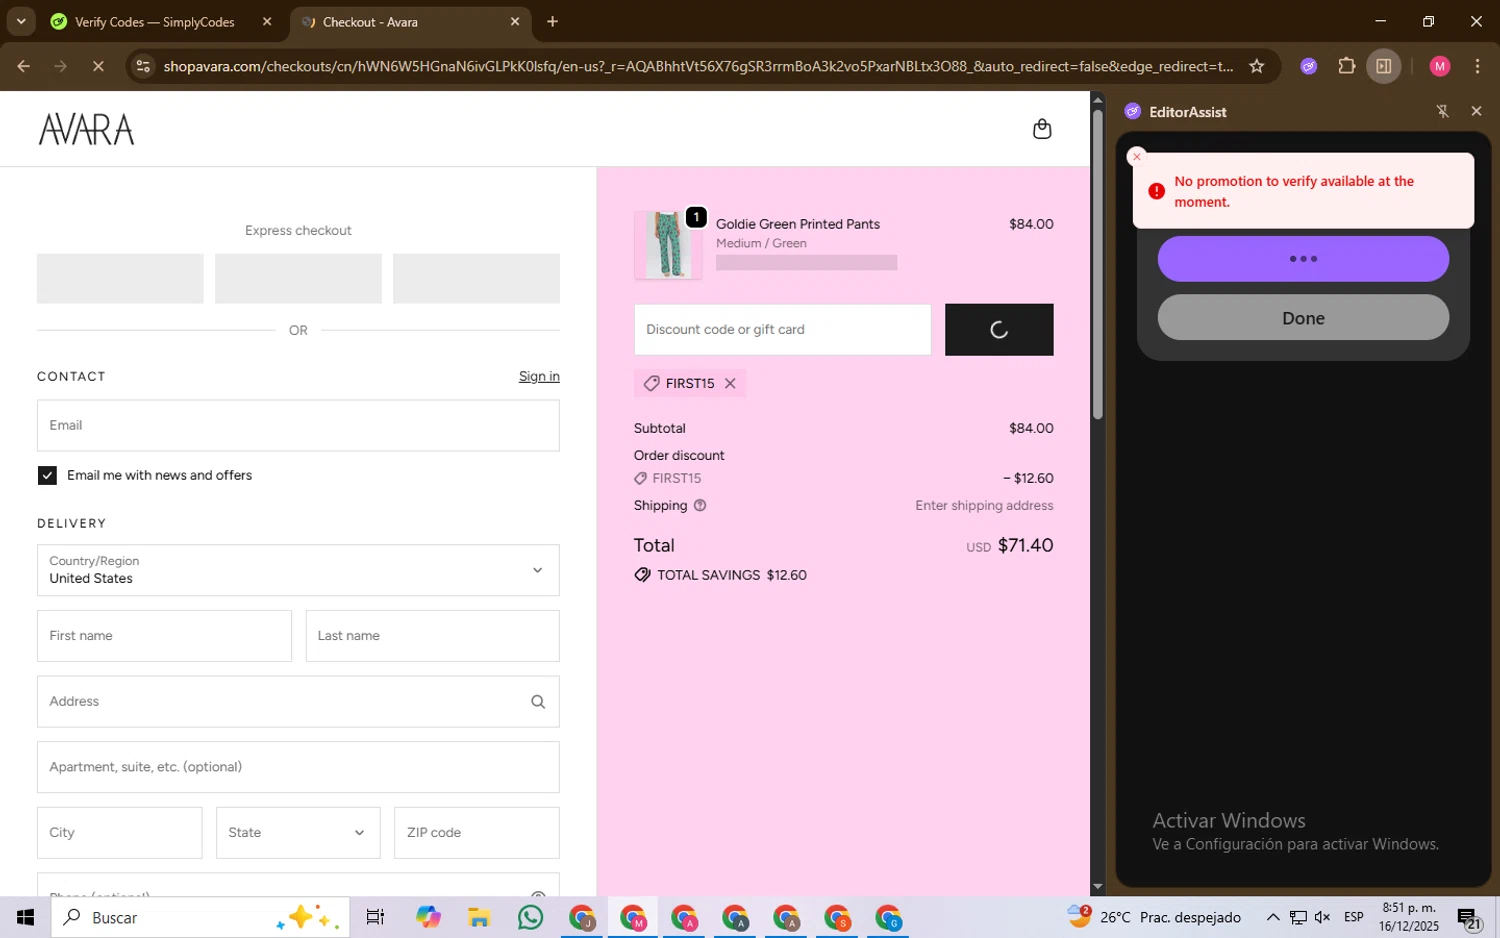1500x938 pixels.
Task: Click the Buscar taskbar search box
Action: tap(200, 918)
